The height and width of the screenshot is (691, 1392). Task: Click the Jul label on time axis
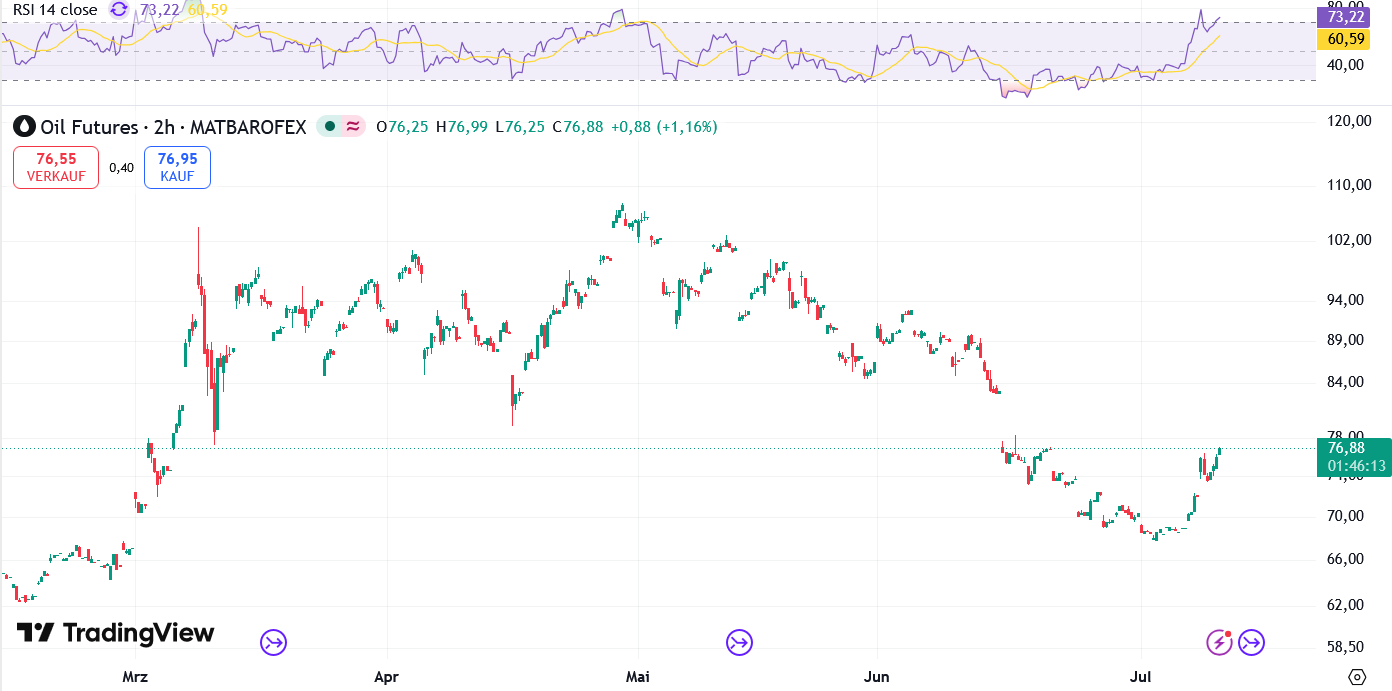tap(1141, 677)
